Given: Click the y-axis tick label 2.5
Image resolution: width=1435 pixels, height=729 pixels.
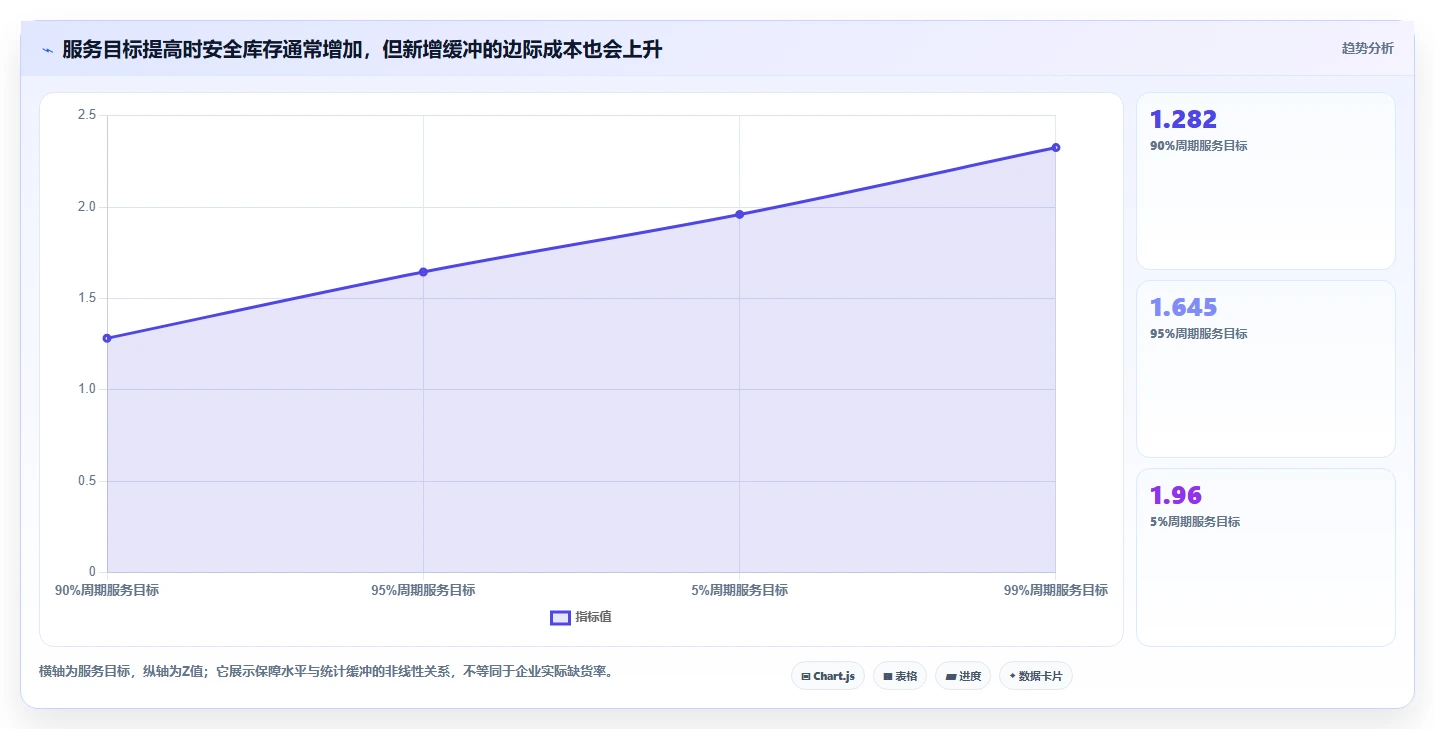Looking at the screenshot, I should tap(86, 115).
